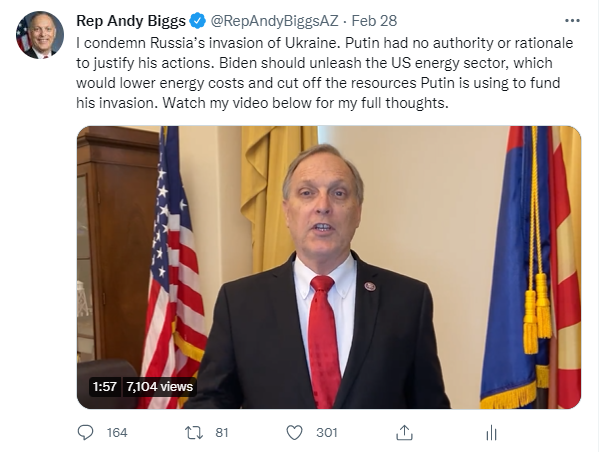Image resolution: width=600 pixels, height=452 pixels.
Task: Like the tweet with heart icon
Action: coord(294,433)
